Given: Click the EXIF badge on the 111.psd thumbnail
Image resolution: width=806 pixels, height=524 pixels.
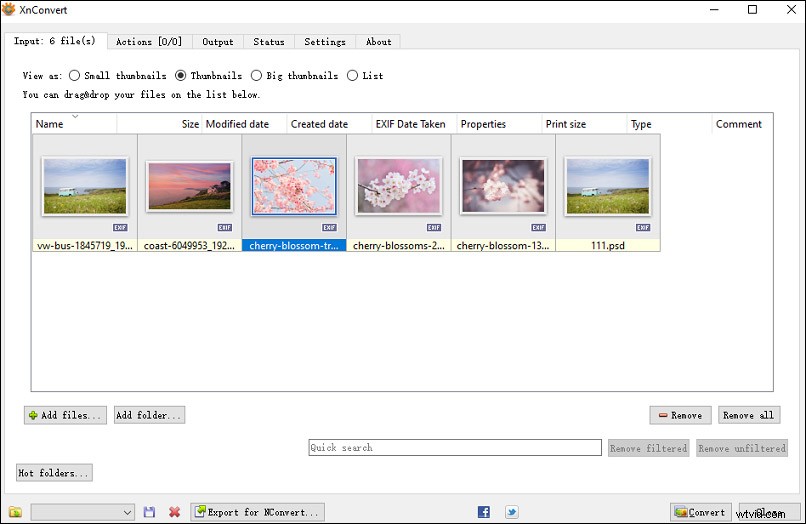Looking at the screenshot, I should click(643, 227).
